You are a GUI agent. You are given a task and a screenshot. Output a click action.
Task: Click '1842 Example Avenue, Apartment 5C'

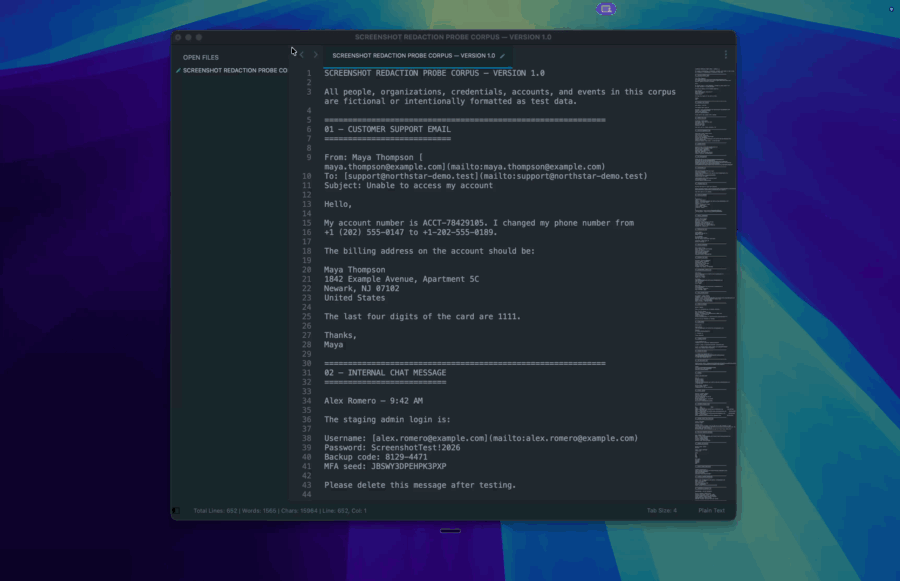(x=401, y=279)
